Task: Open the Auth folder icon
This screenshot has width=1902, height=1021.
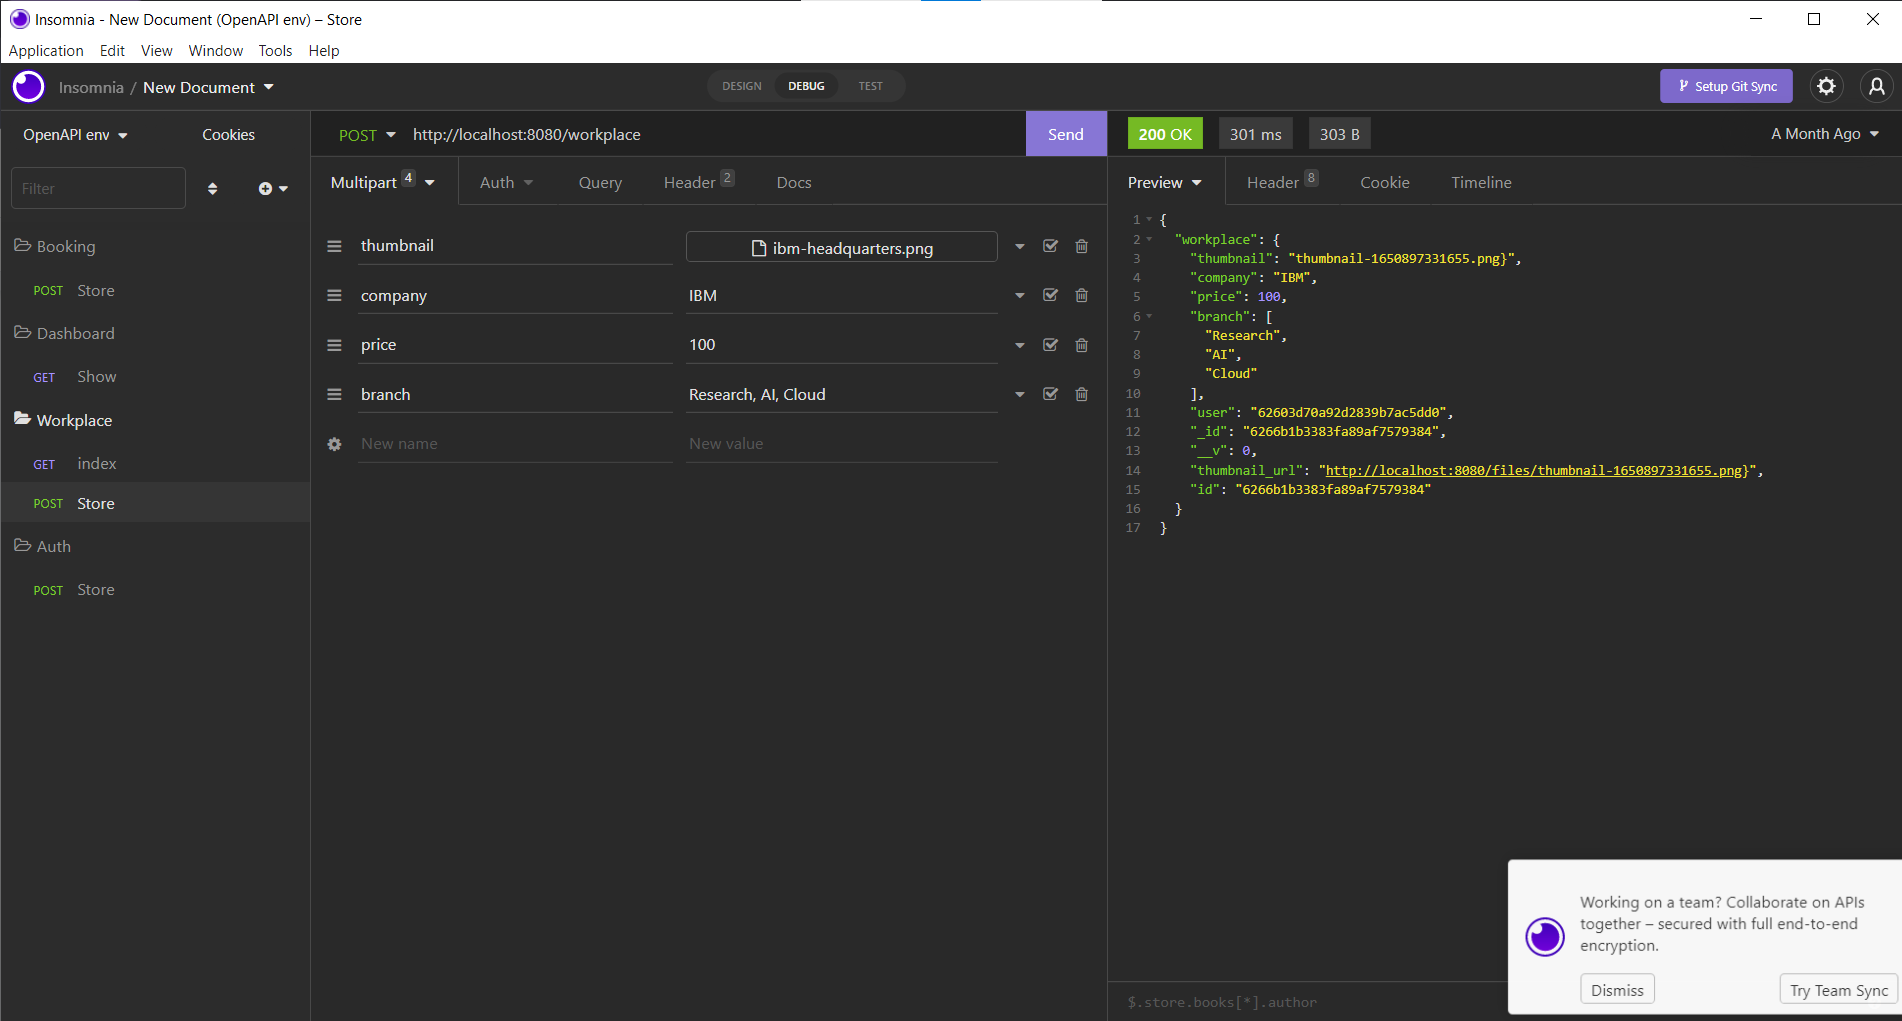Action: (22, 545)
